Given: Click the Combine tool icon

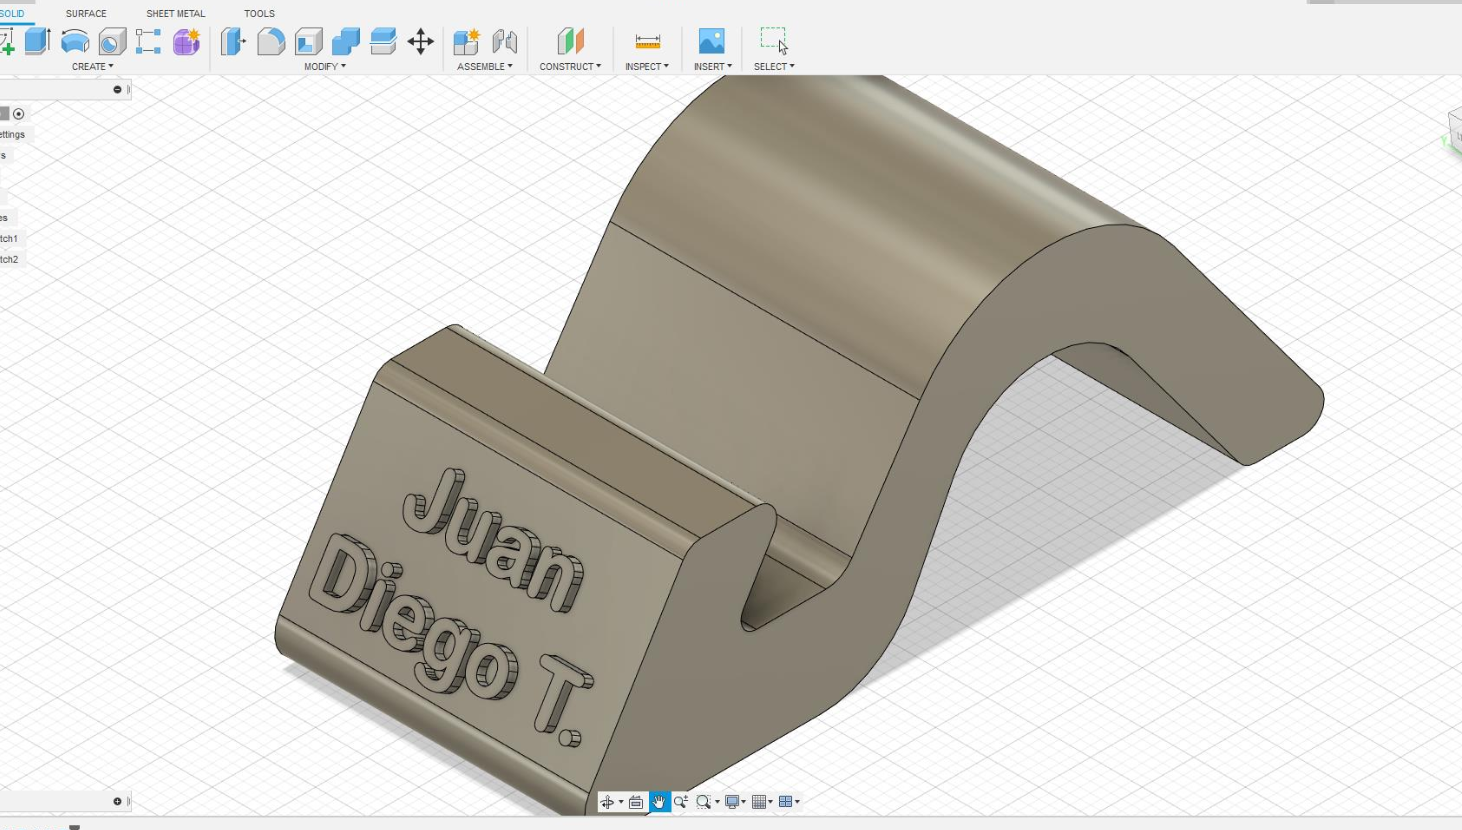Looking at the screenshot, I should (x=346, y=41).
